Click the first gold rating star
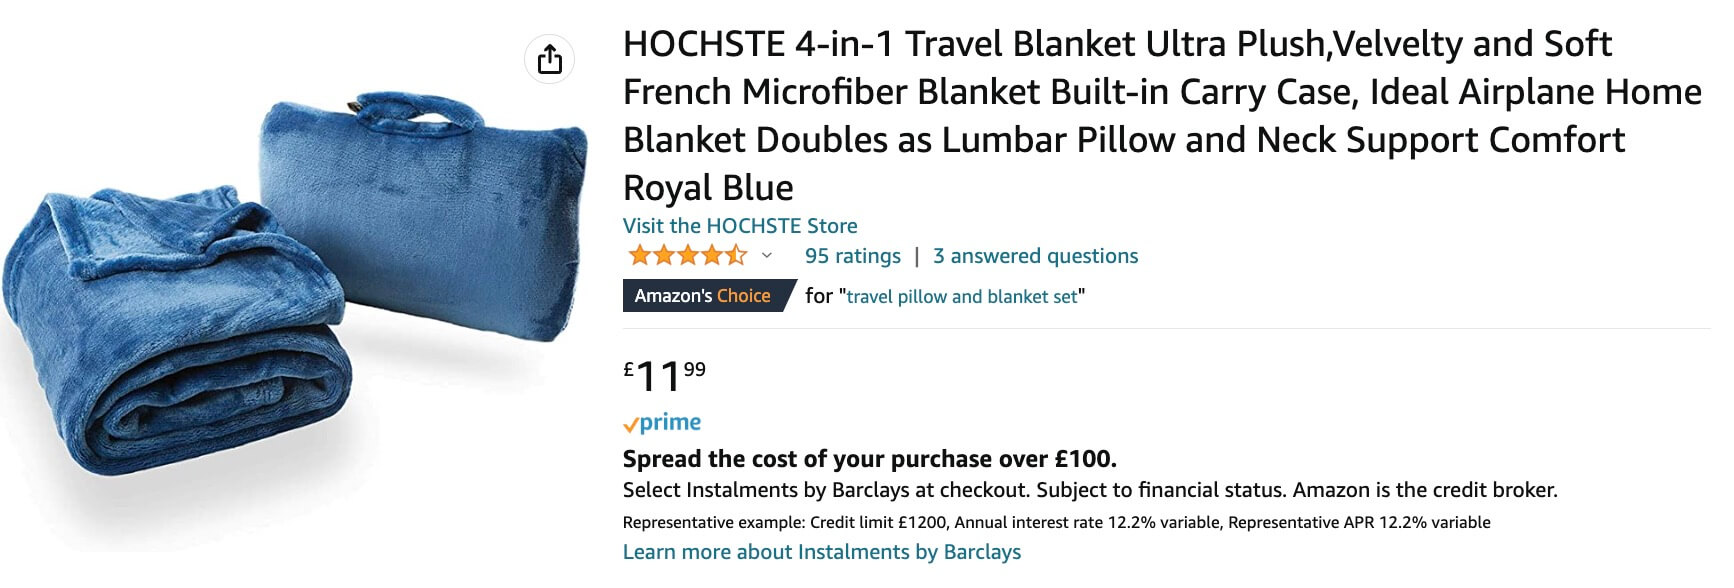 point(639,255)
